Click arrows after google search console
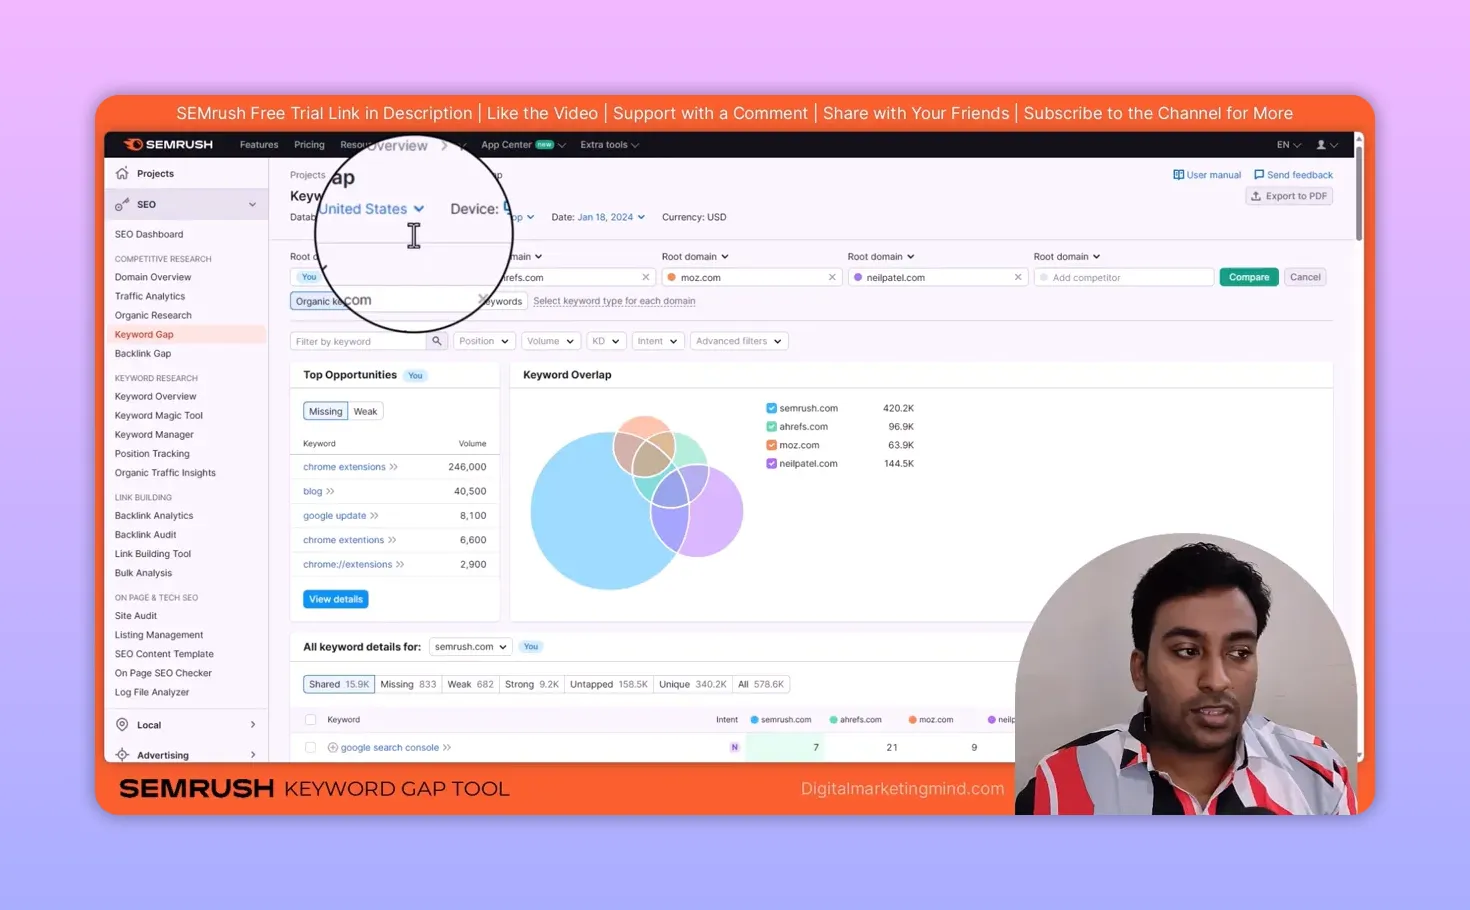Screen dimensions: 1470x910 point(447,747)
